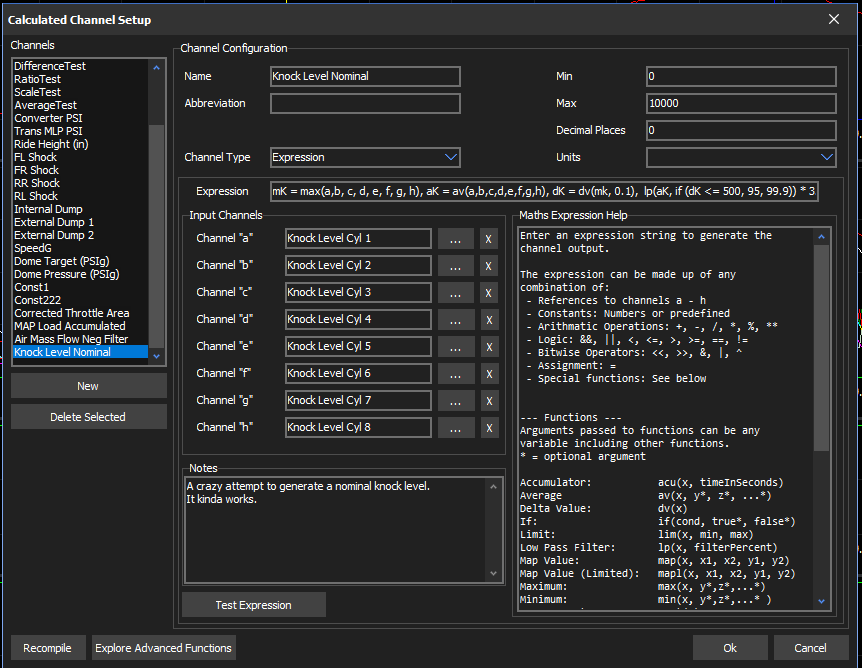Click Delete Selected button
This screenshot has width=862, height=668.
click(89, 417)
